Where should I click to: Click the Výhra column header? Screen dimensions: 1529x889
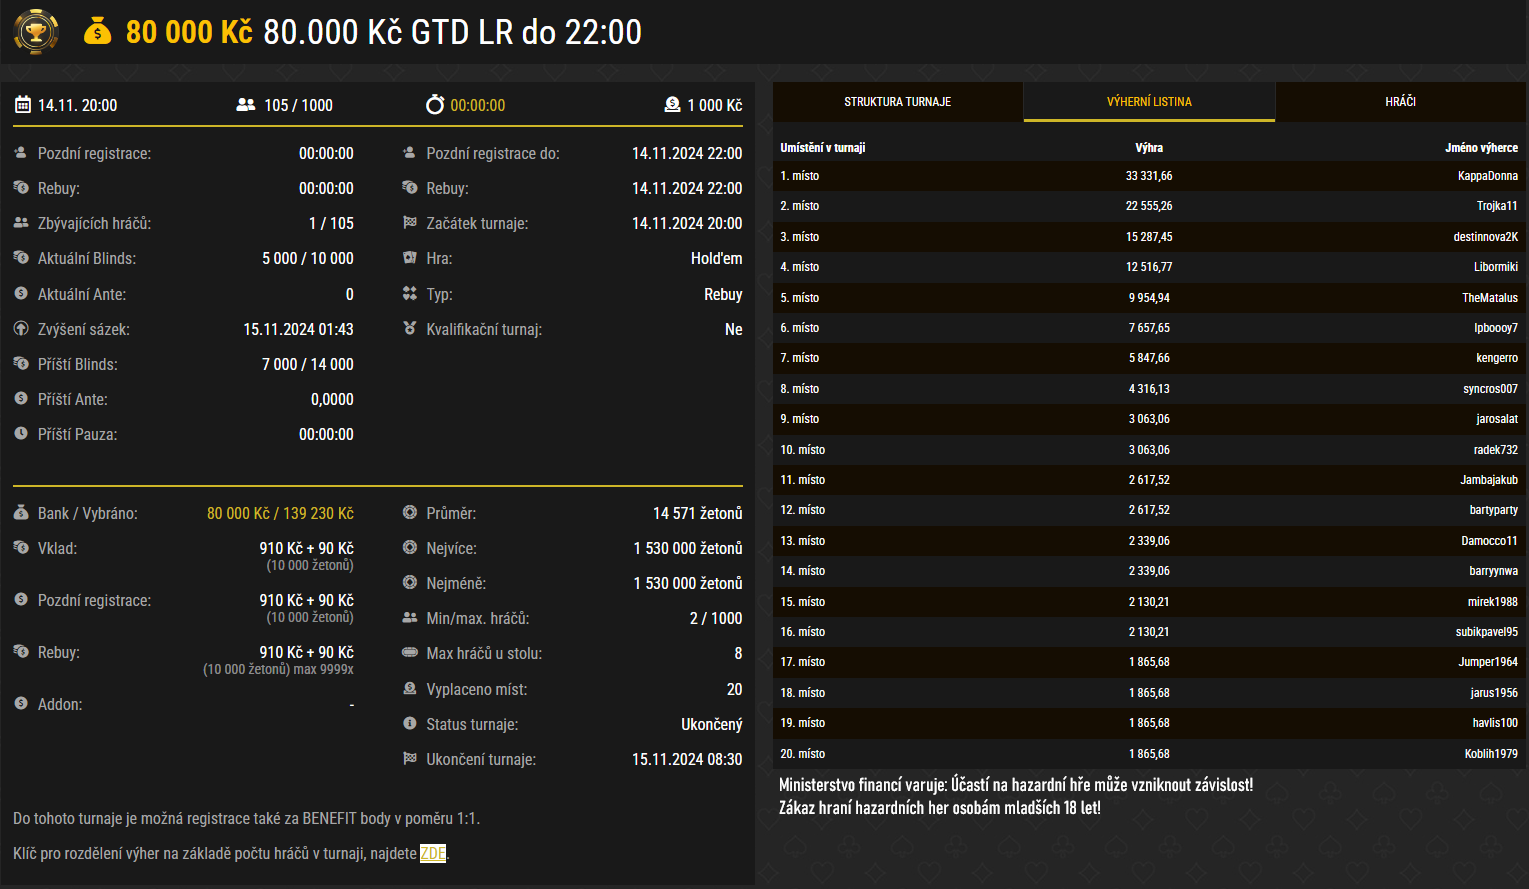tap(1149, 148)
